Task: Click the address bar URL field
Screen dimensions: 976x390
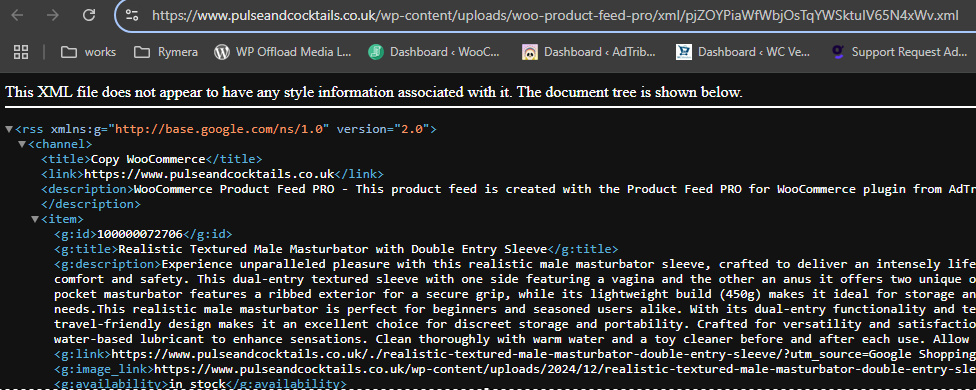Action: click(x=555, y=16)
